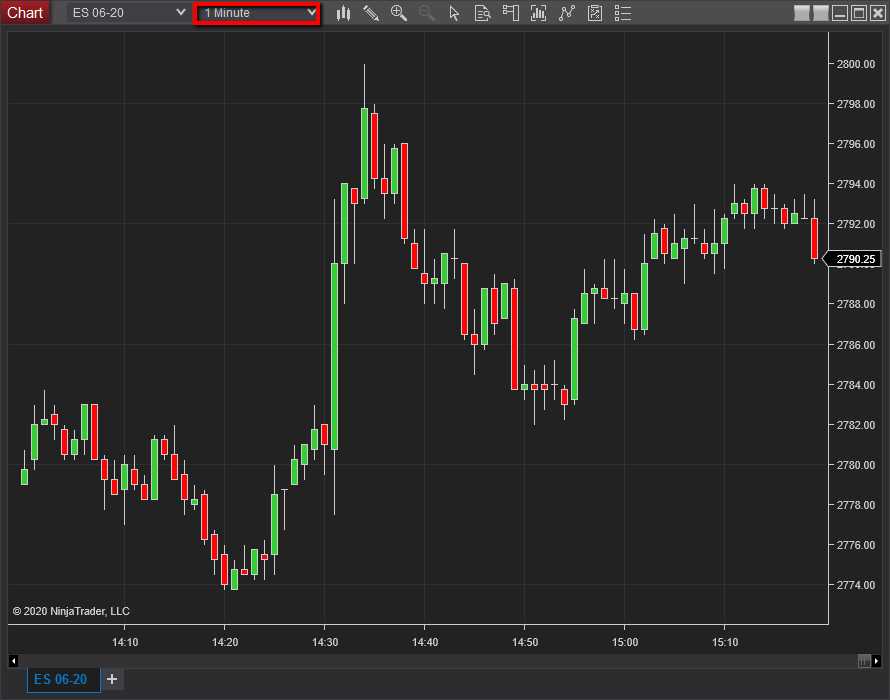Open the ES 06-20 instrument dropdown
890x700 pixels.
128,12
